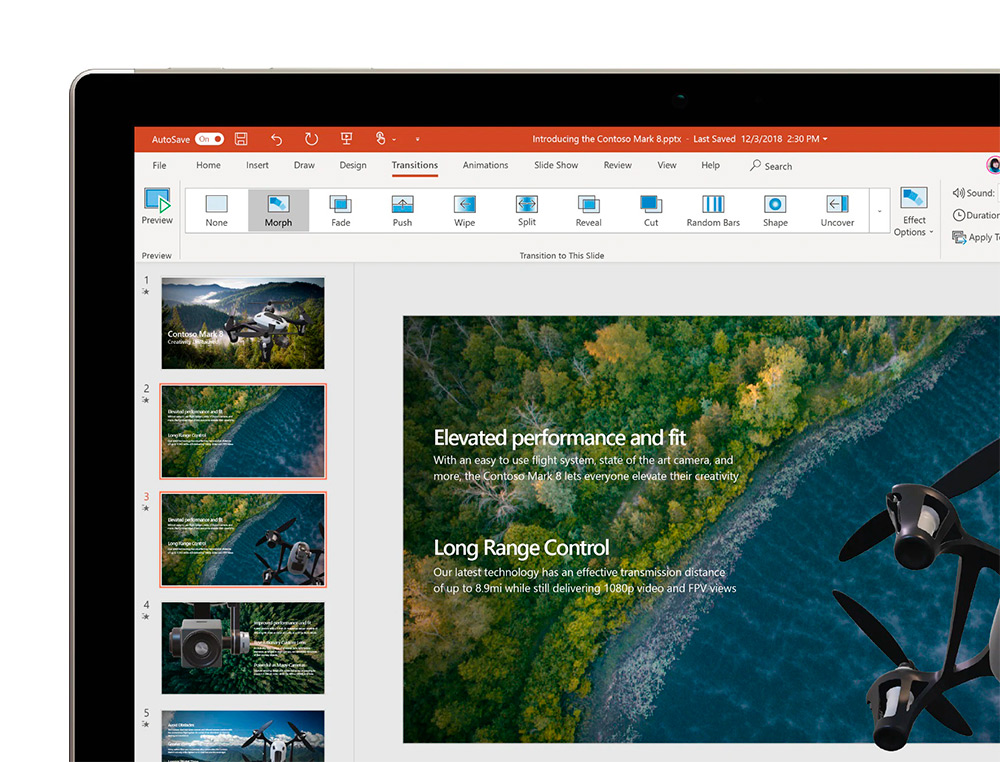This screenshot has width=1000, height=762.
Task: Preview the slide transition
Action: click(157, 207)
